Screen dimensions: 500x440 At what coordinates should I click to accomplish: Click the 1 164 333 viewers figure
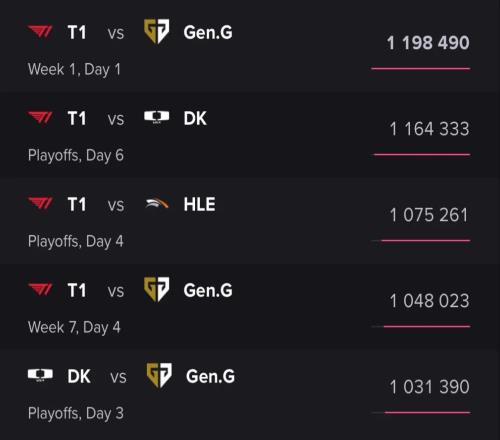(x=429, y=129)
